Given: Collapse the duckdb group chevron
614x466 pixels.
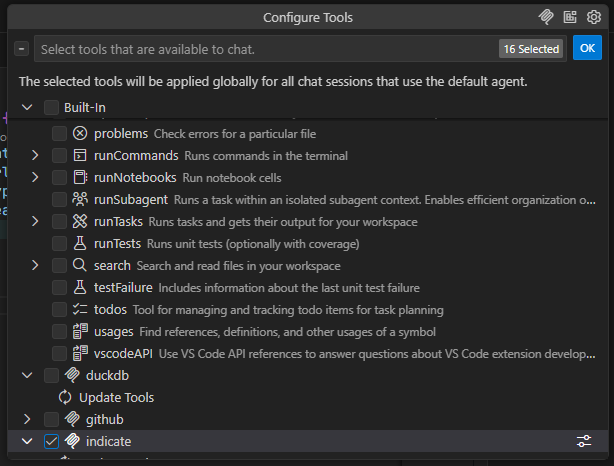Looking at the screenshot, I should click(27, 375).
